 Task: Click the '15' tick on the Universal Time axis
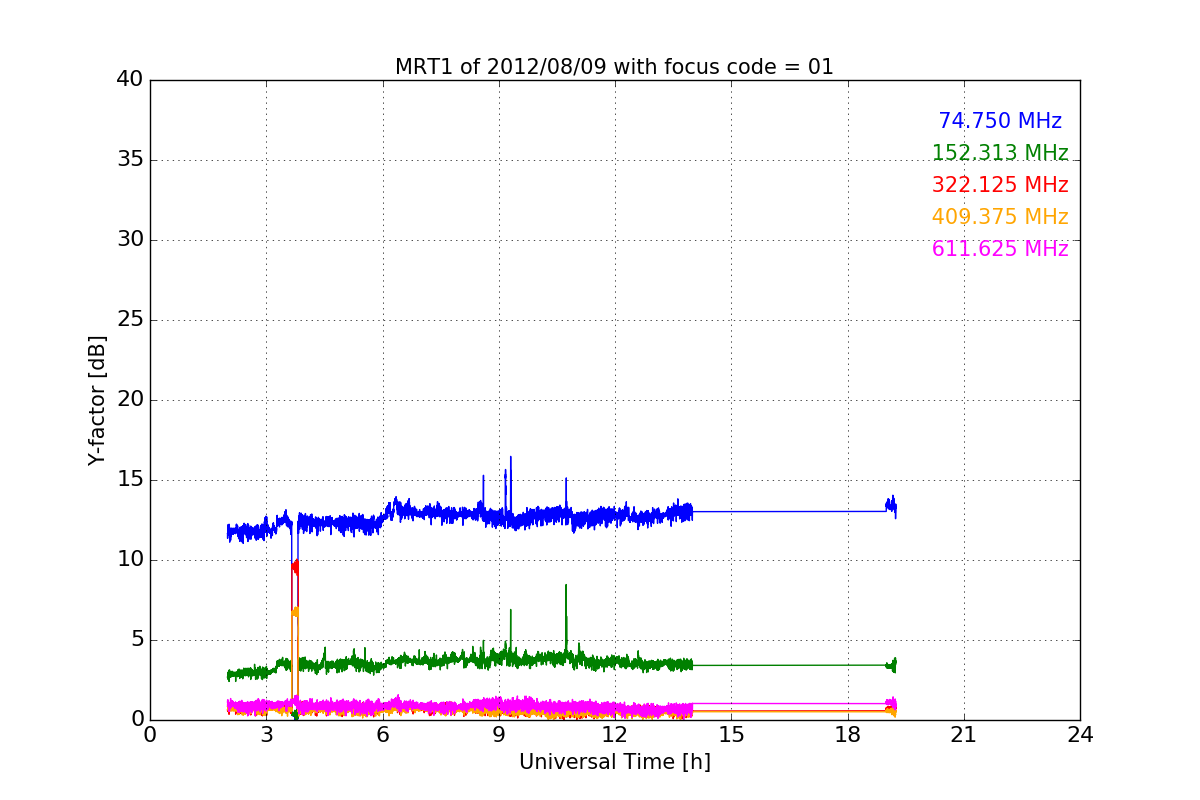pyautogui.click(x=731, y=734)
